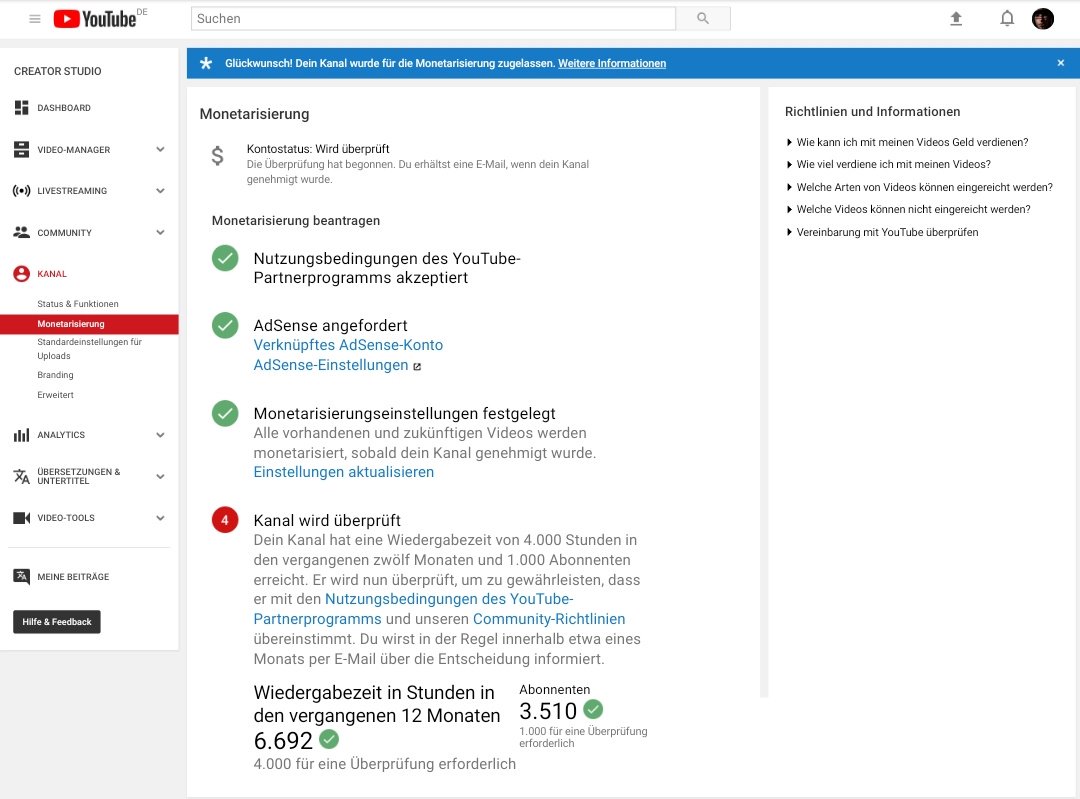Viewport: 1080px width, 799px height.
Task: Expand the Analytics section chevron
Action: (160, 435)
